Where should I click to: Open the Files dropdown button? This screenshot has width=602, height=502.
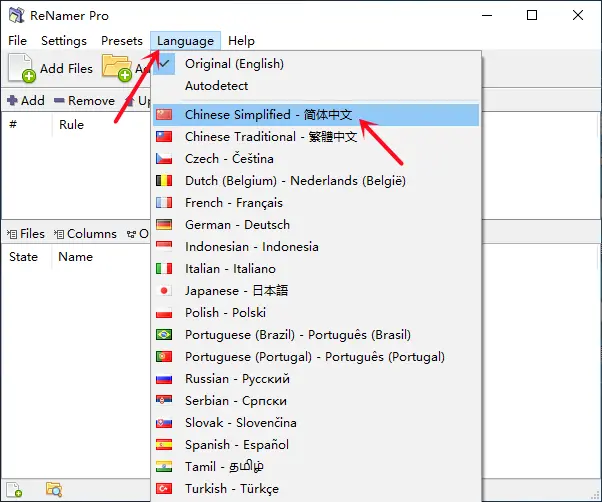(26, 234)
